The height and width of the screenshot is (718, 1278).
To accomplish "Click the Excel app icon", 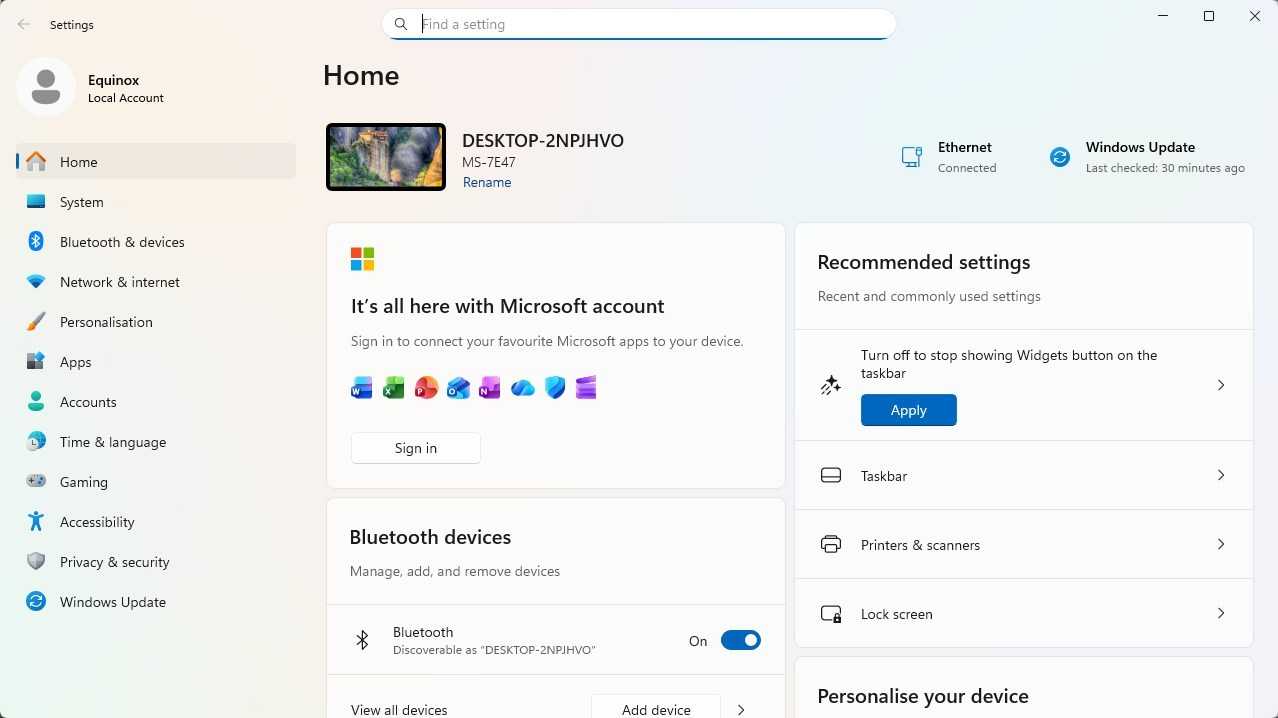I will (x=394, y=388).
